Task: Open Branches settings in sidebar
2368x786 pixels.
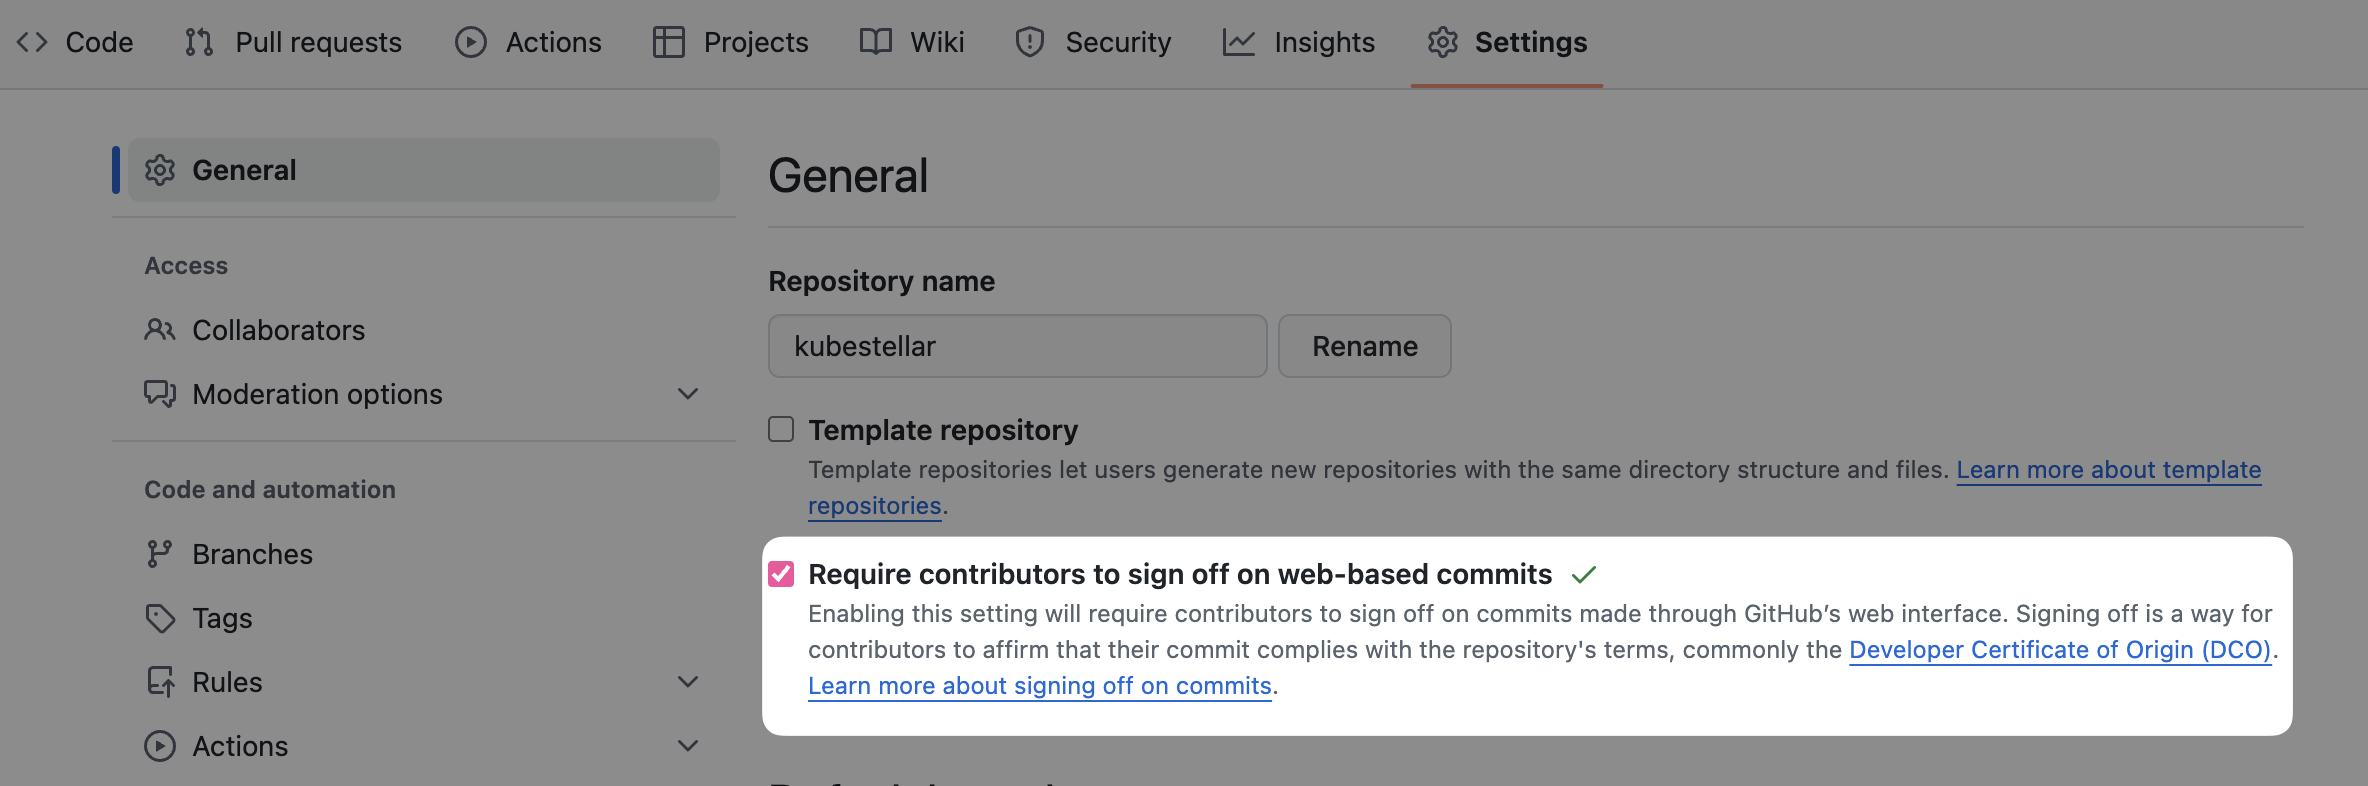Action: coord(252,554)
